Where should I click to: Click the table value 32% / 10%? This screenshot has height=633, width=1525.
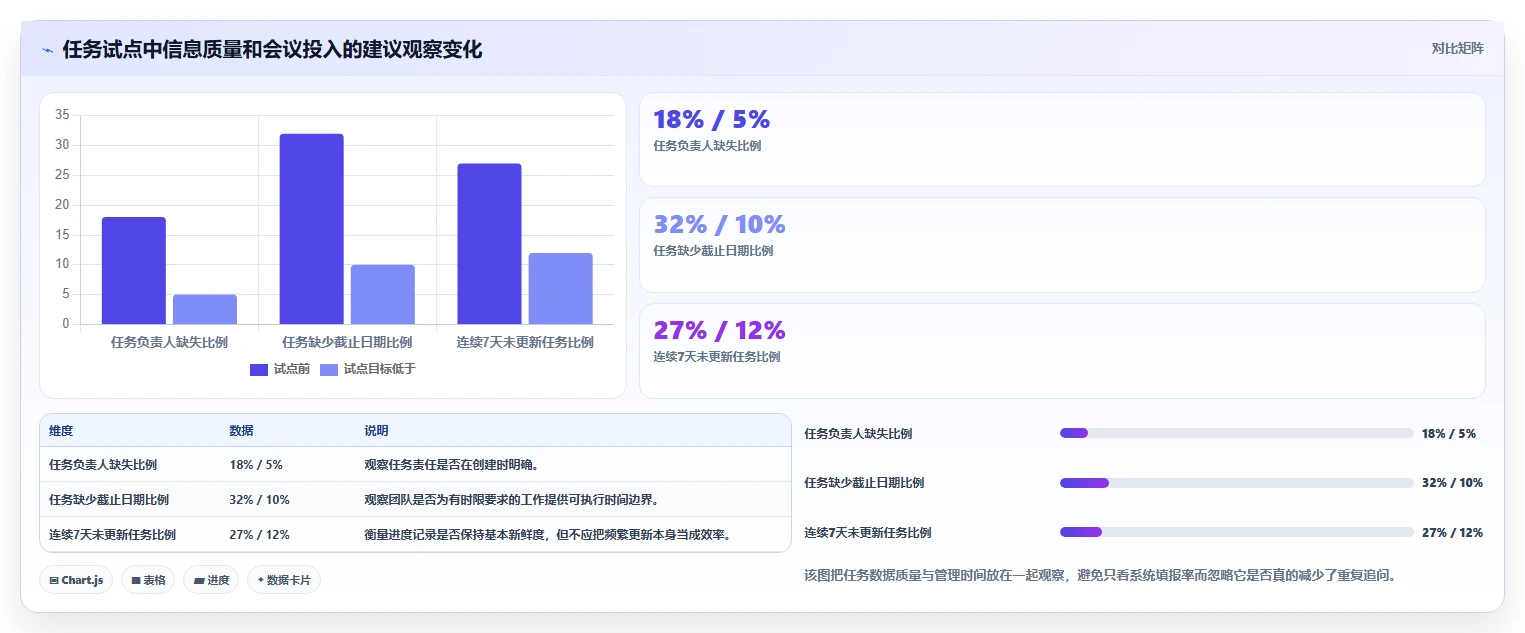[x=259, y=500]
